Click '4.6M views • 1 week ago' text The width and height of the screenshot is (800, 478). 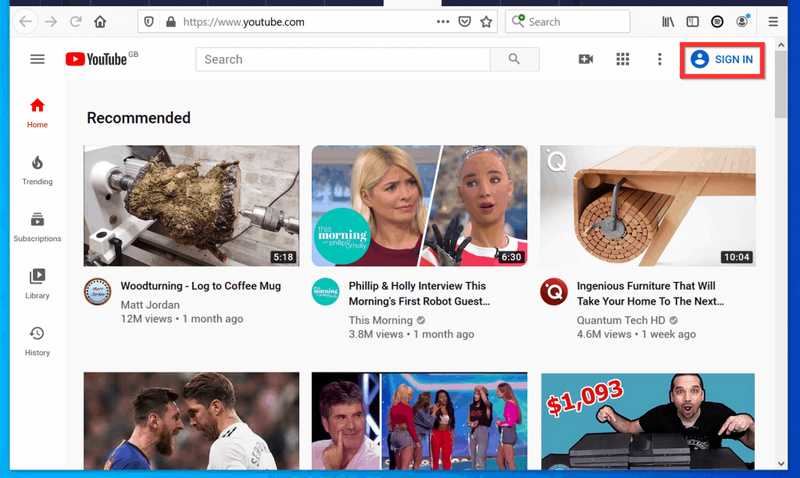click(x=636, y=334)
